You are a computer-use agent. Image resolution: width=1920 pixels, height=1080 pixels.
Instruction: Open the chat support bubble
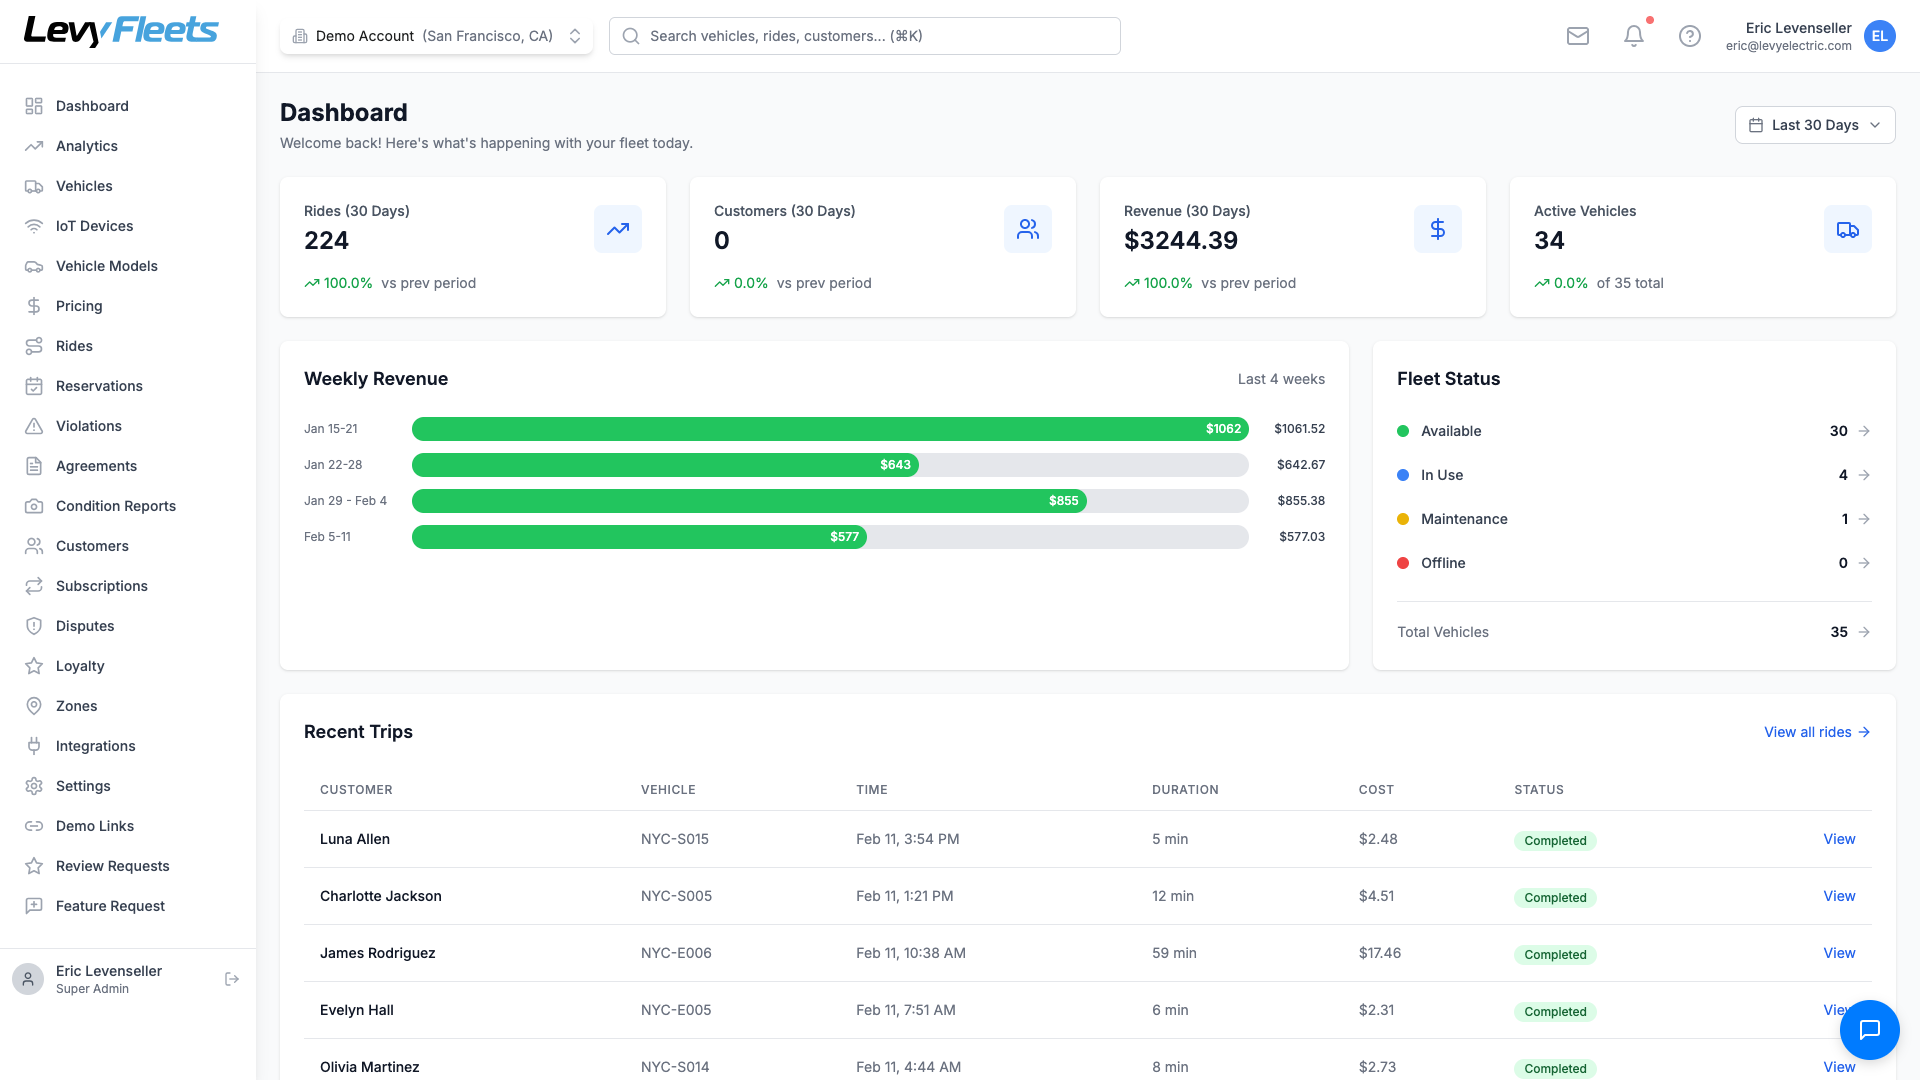(1869, 1029)
